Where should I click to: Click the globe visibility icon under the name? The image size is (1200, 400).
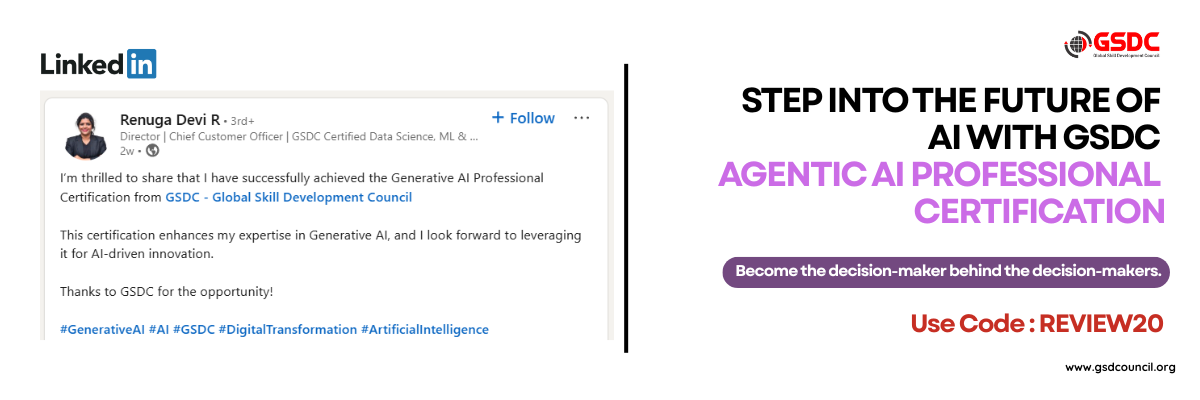tap(153, 151)
